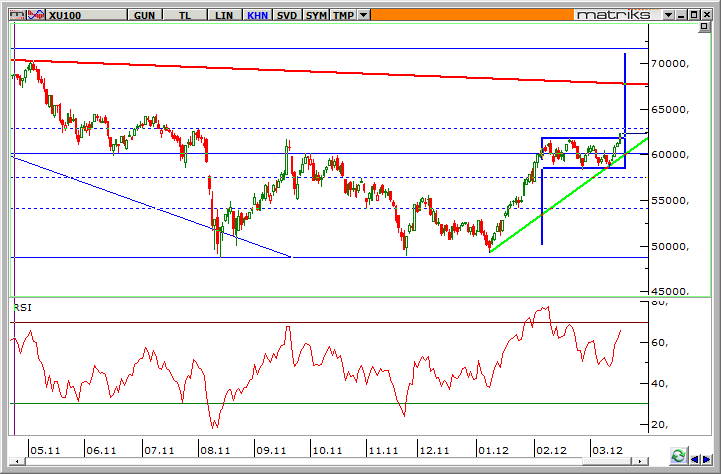
Task: Click the horizontal scrollbar right arrow
Action: [x=639, y=461]
